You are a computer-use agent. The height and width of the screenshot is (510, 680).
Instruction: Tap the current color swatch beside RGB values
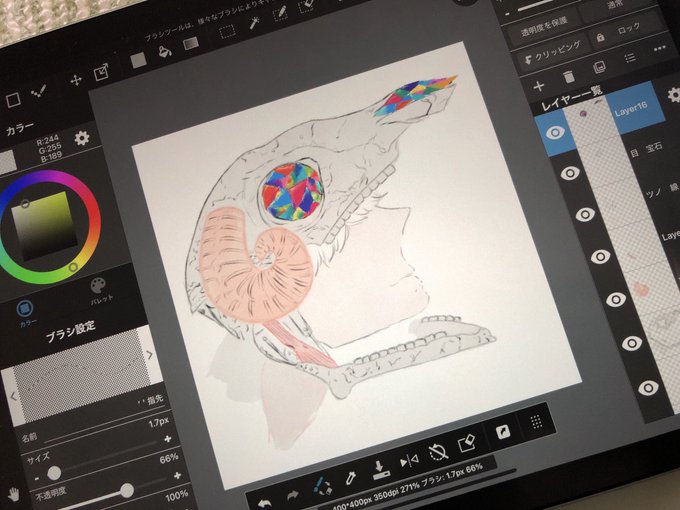[7, 163]
